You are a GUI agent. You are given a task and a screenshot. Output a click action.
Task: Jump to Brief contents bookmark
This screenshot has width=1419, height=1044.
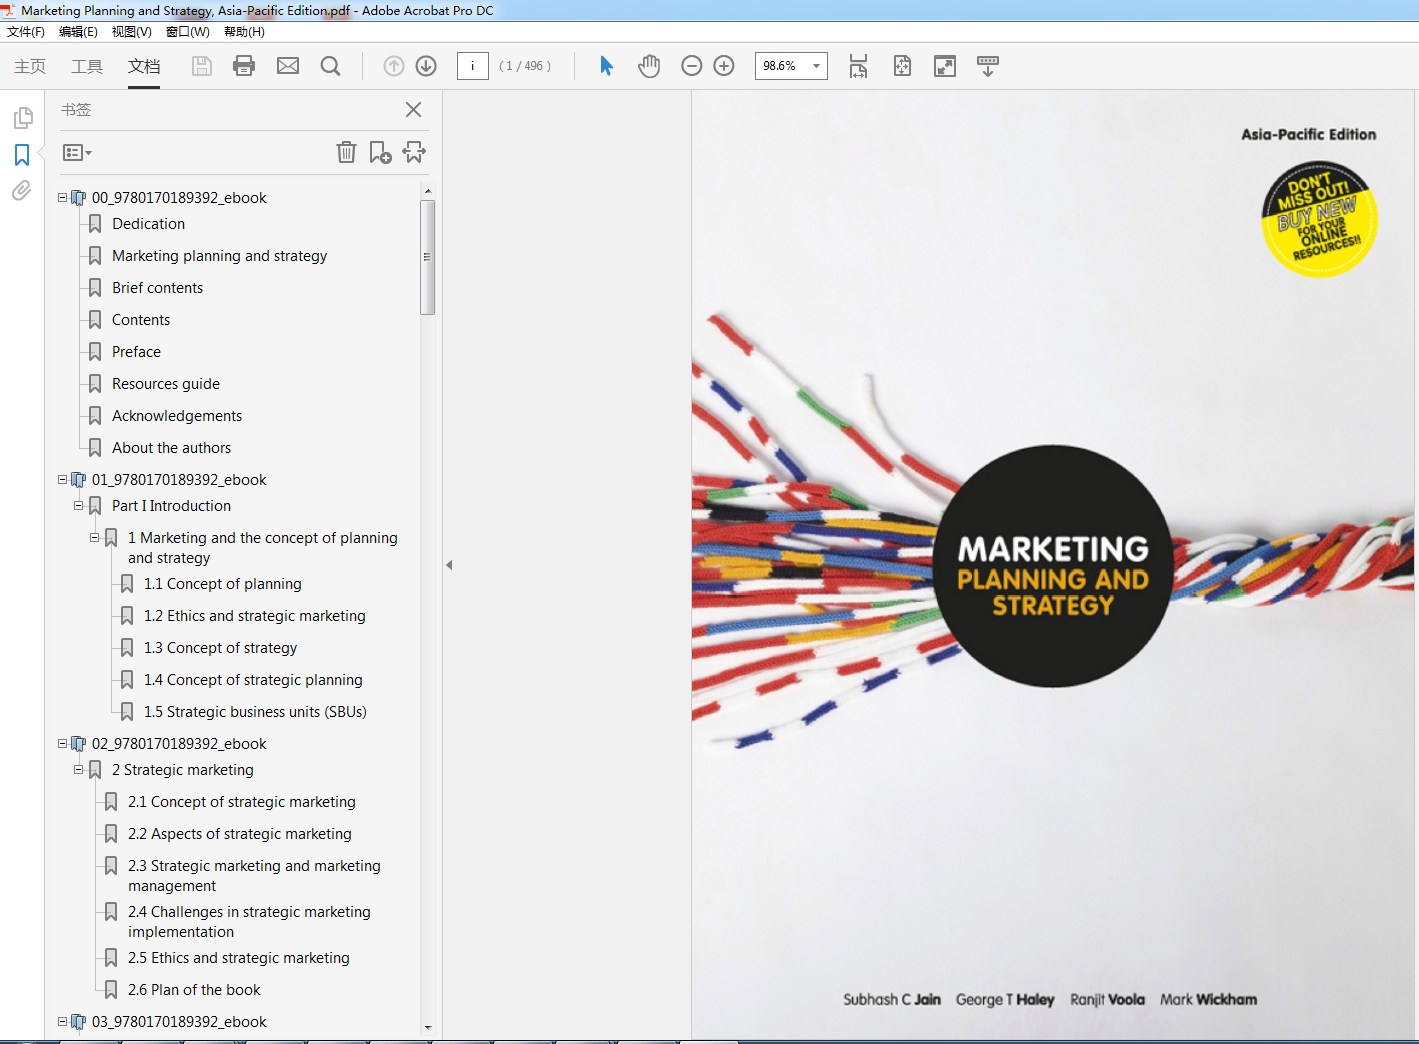tap(157, 288)
